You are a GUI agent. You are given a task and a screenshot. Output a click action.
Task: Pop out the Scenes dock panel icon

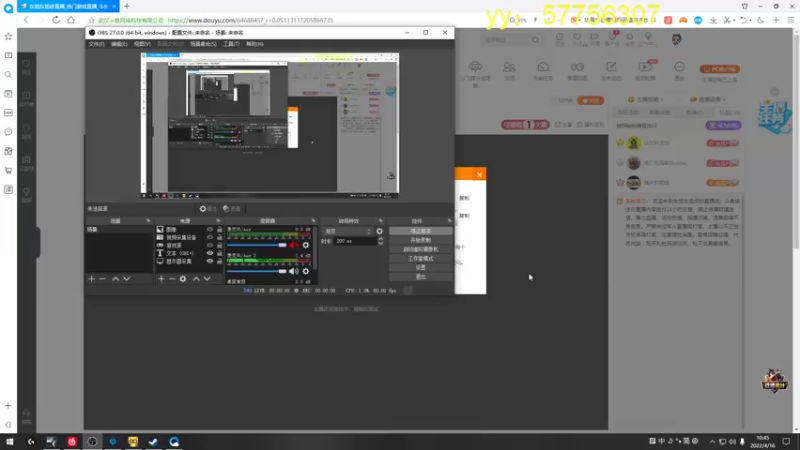click(x=148, y=221)
